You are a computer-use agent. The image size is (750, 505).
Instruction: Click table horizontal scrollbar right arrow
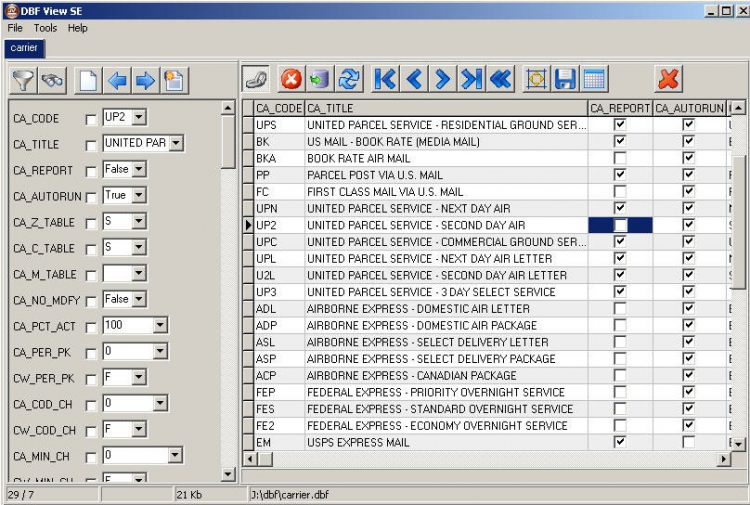[724, 460]
